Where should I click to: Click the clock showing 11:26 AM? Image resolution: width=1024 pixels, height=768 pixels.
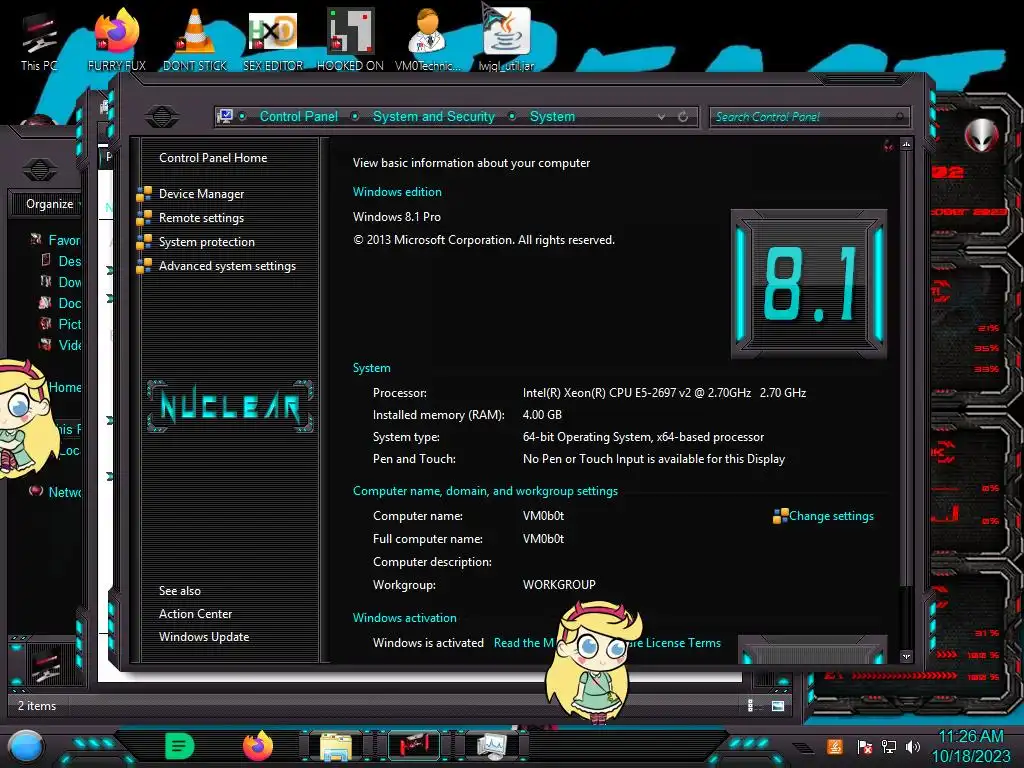click(970, 737)
